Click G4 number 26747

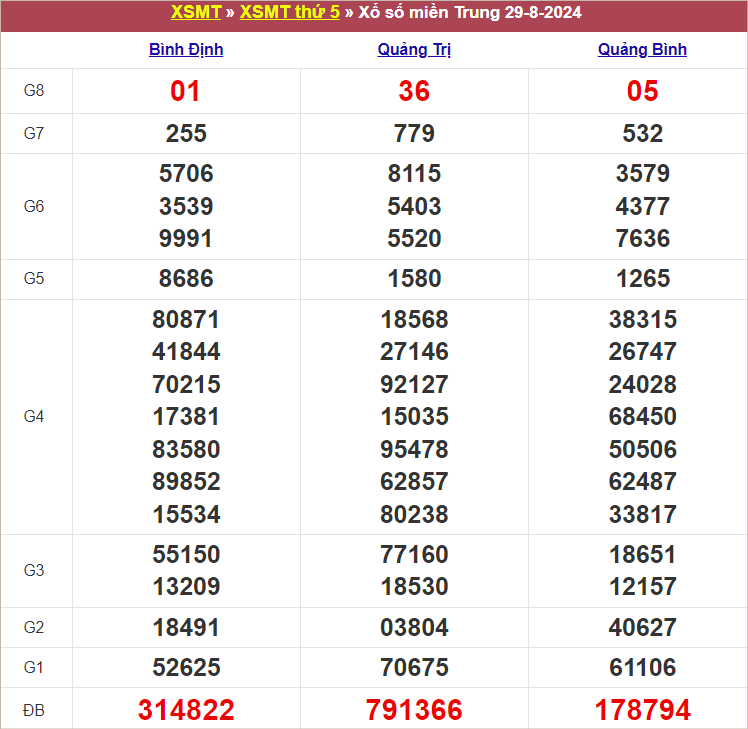[x=643, y=352]
